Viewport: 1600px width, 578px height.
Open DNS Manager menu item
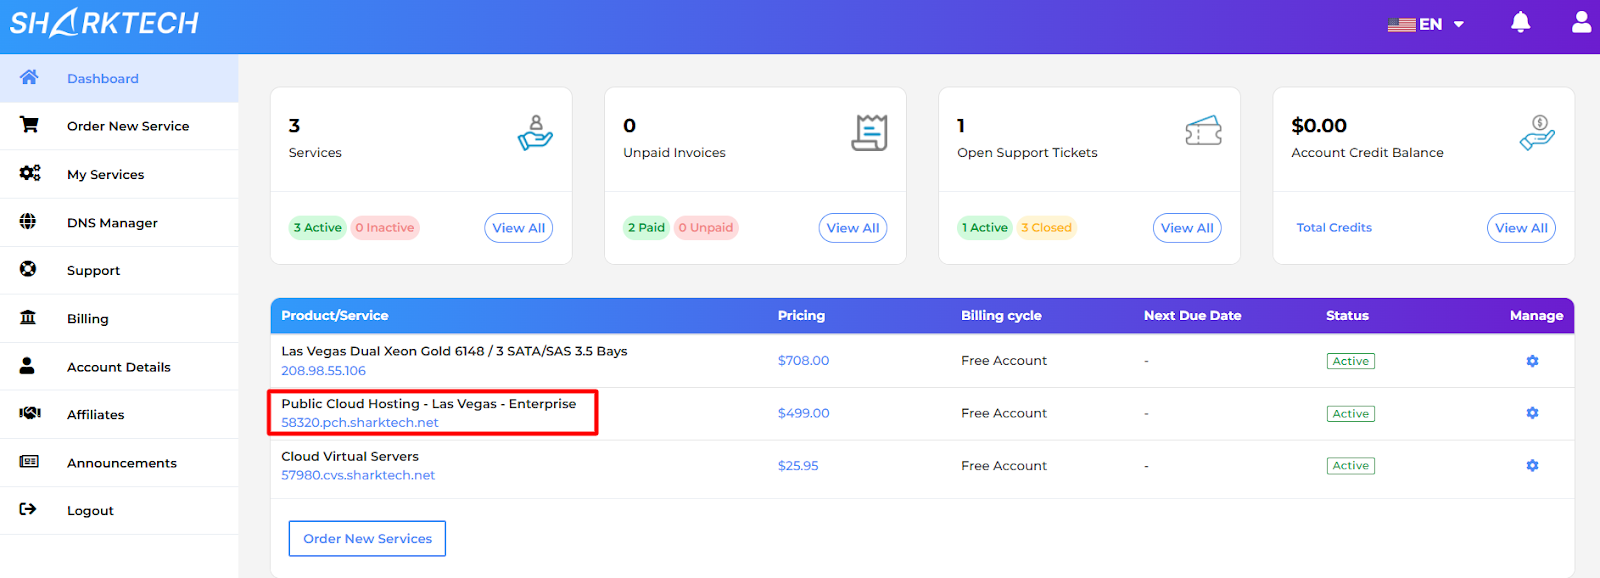119,222
